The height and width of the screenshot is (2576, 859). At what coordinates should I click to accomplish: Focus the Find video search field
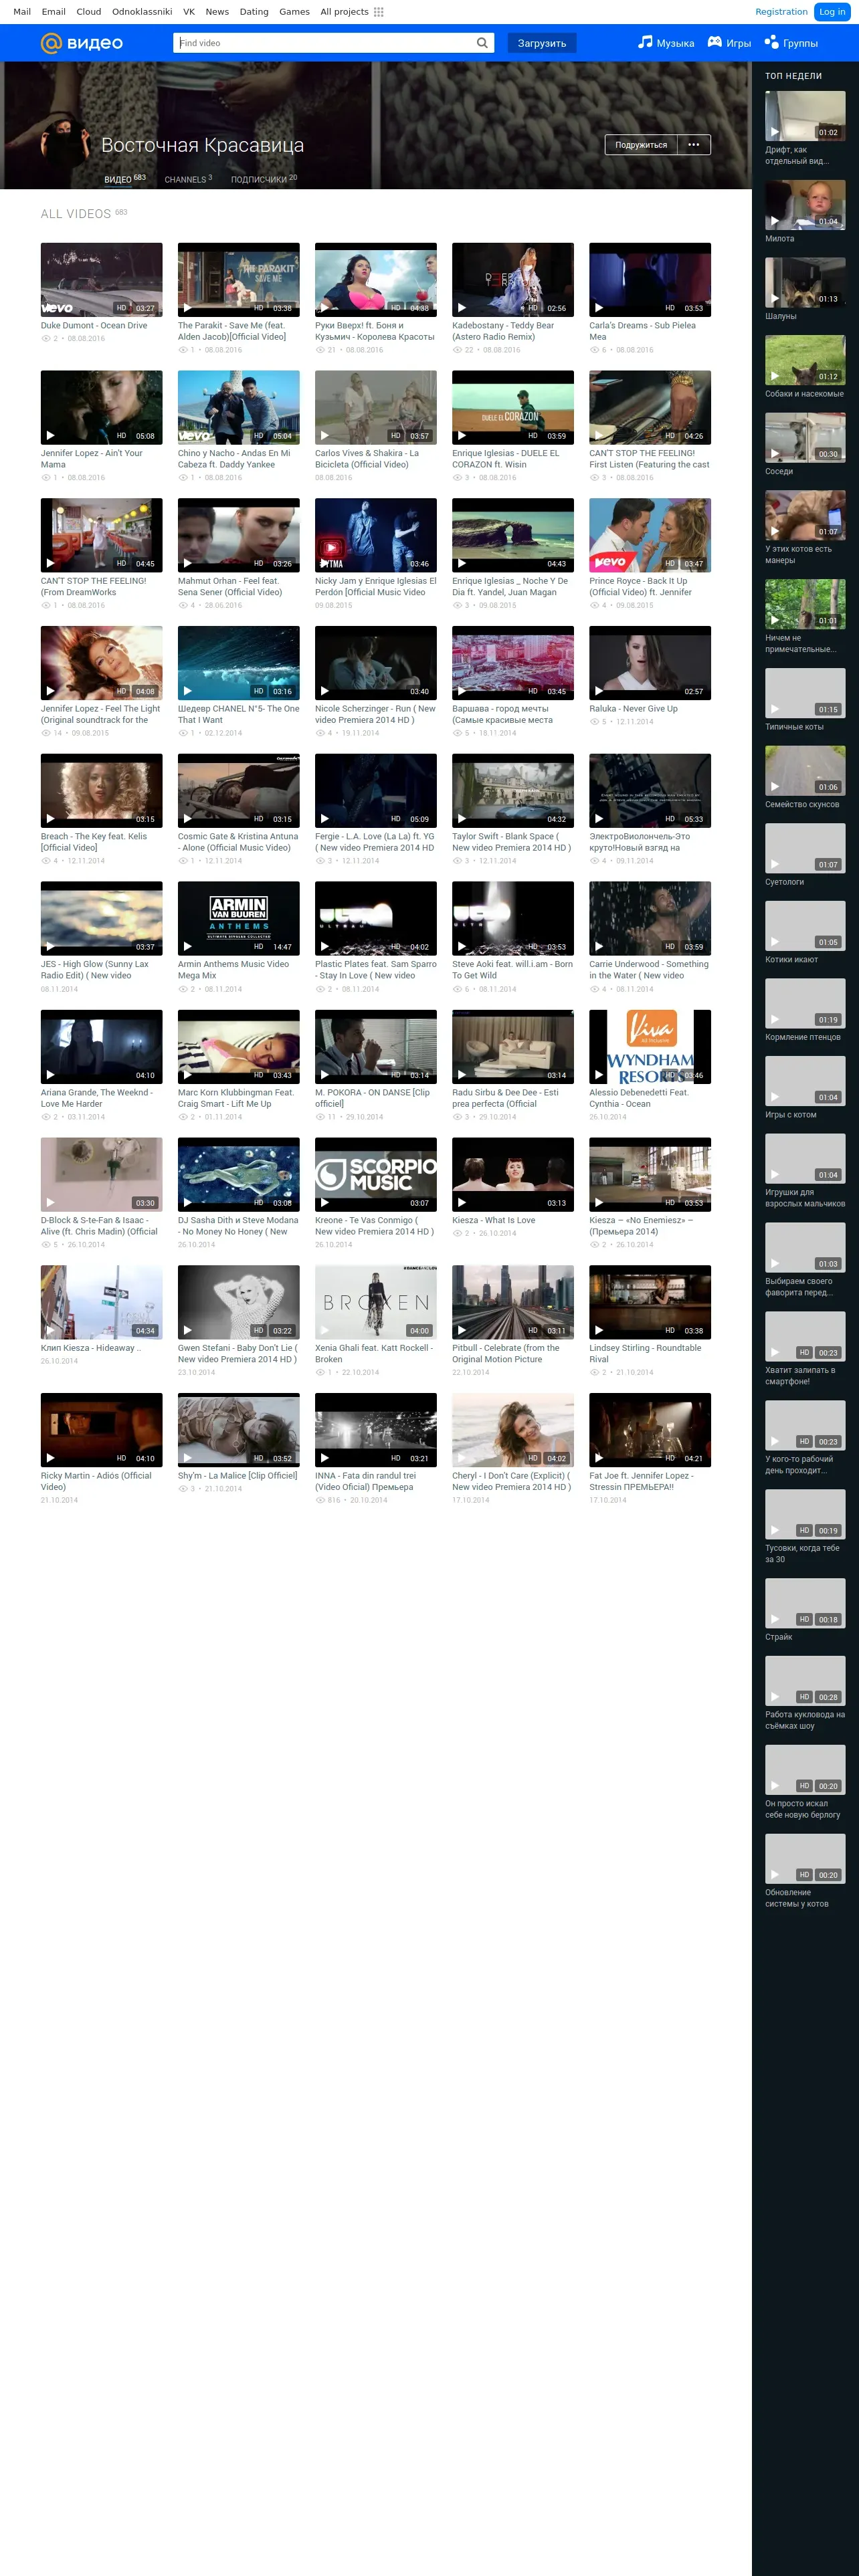[x=324, y=43]
